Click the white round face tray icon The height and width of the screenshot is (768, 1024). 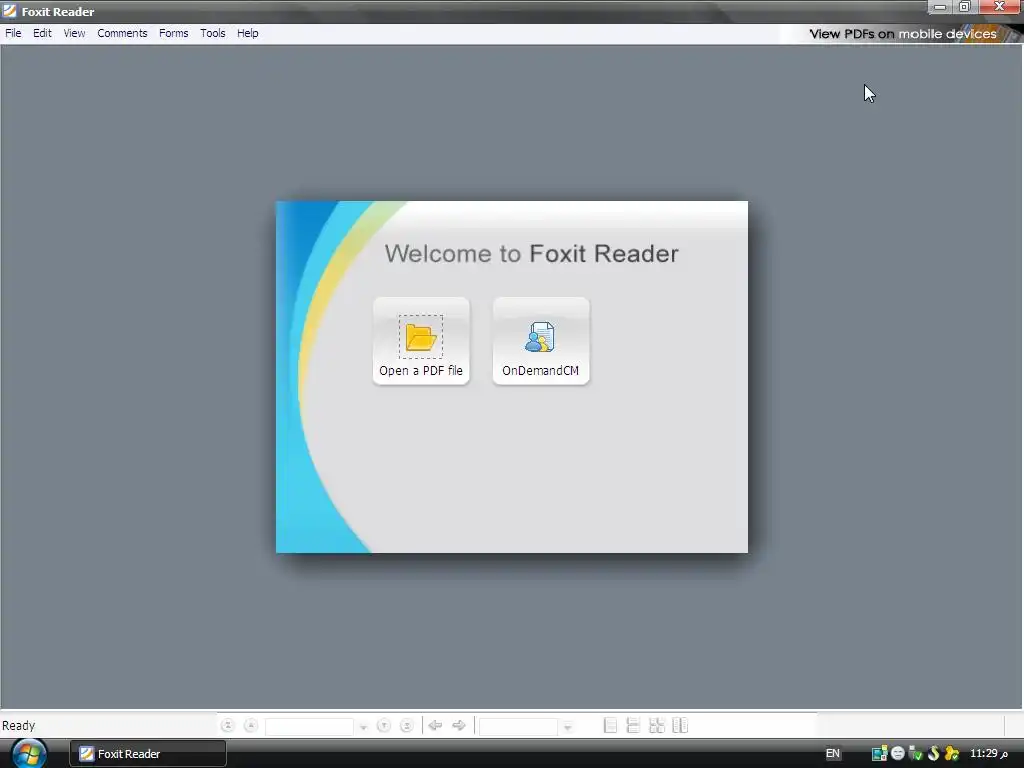(898, 754)
